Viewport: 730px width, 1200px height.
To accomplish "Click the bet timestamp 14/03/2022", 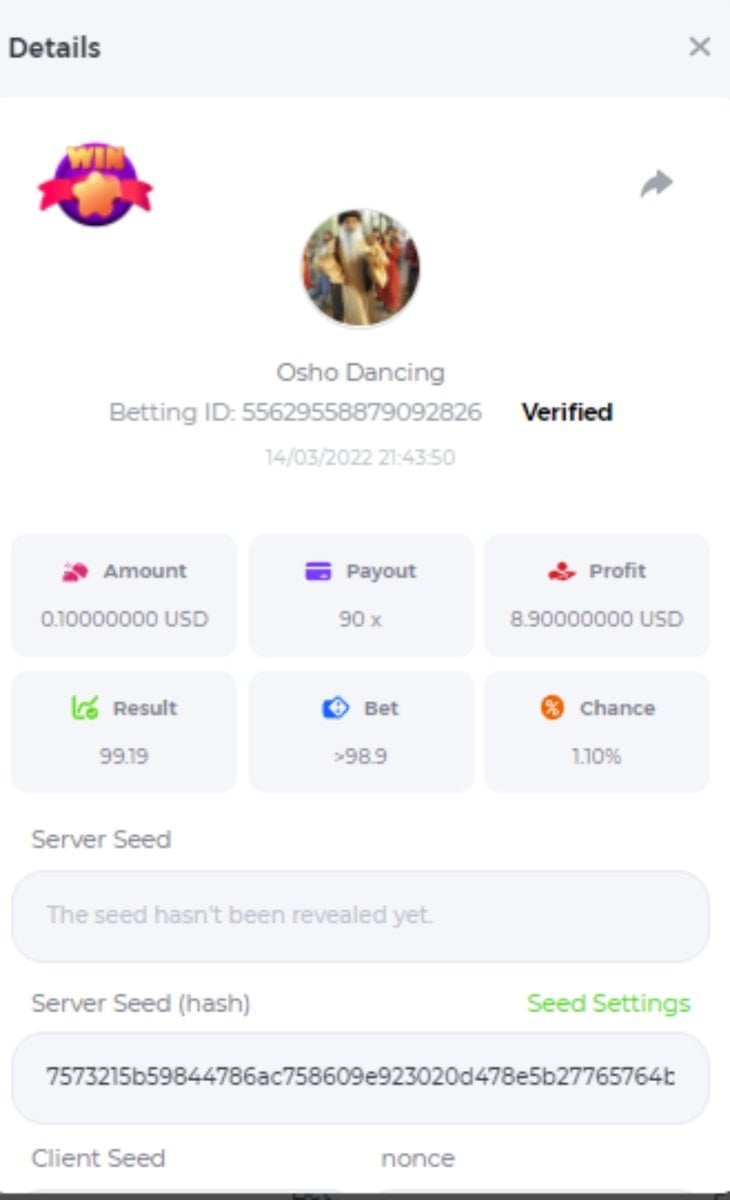I will [360, 458].
